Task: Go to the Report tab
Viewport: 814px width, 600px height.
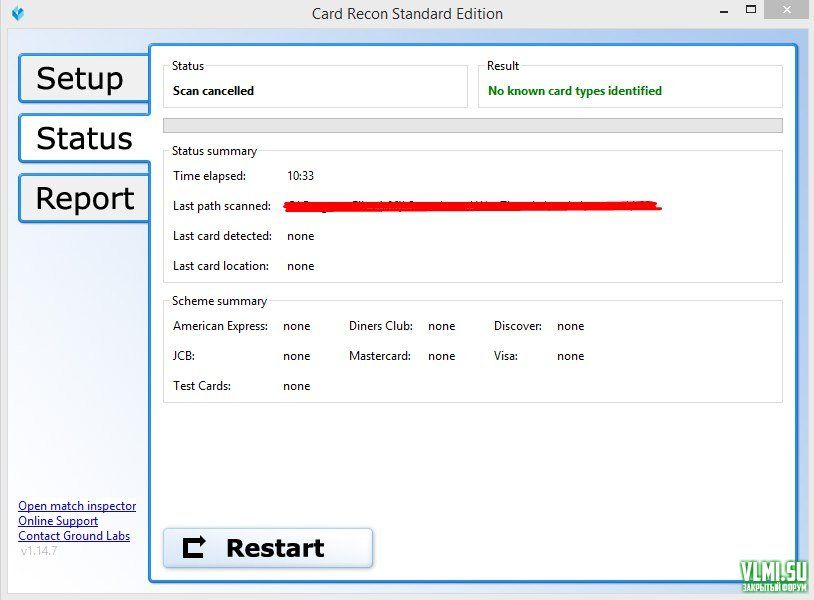Action: (x=84, y=199)
